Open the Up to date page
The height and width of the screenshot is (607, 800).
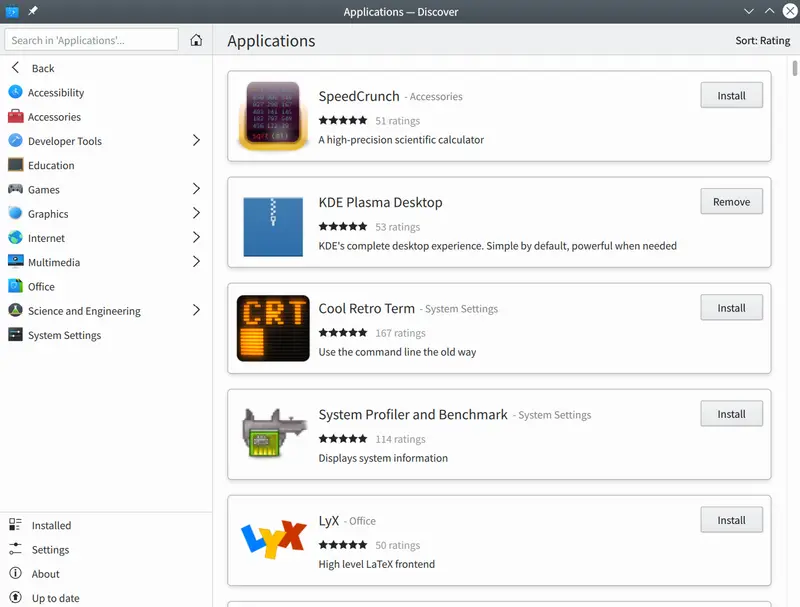click(106, 598)
